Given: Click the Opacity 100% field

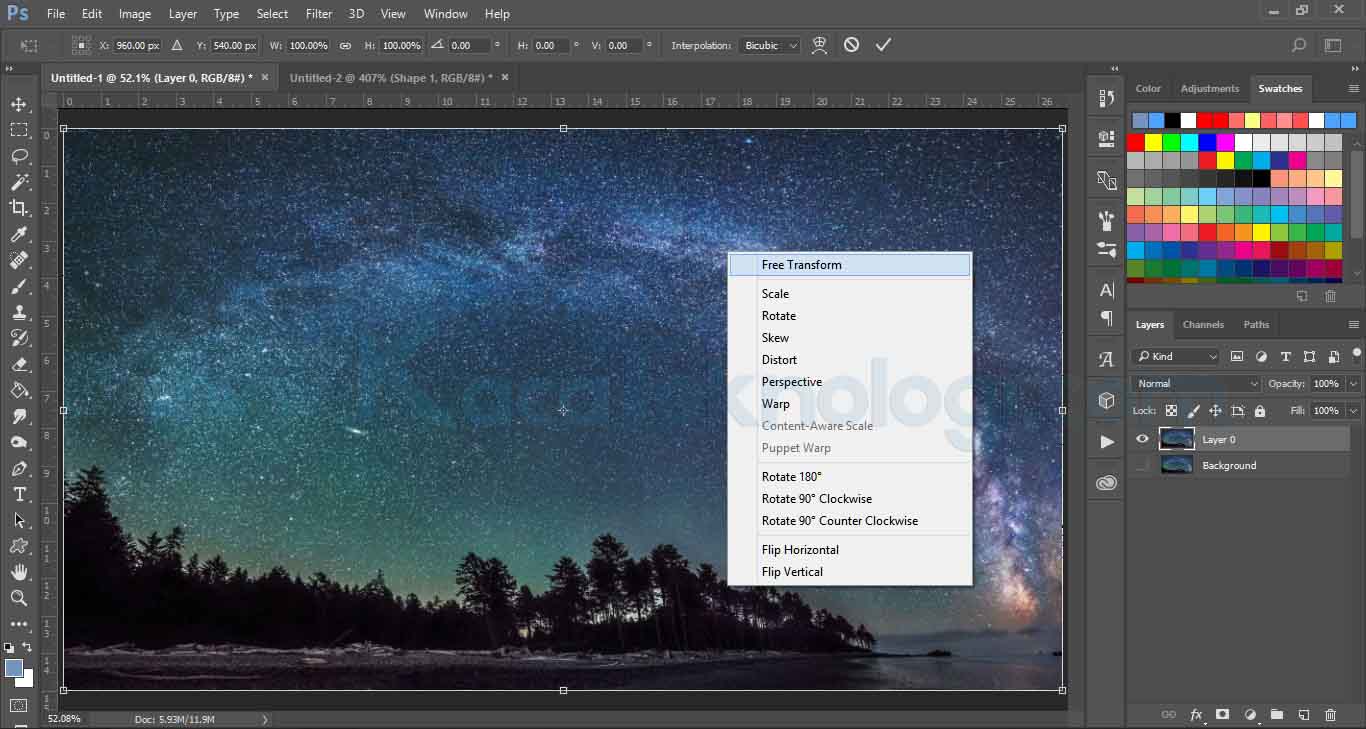Looking at the screenshot, I should coord(1327,383).
